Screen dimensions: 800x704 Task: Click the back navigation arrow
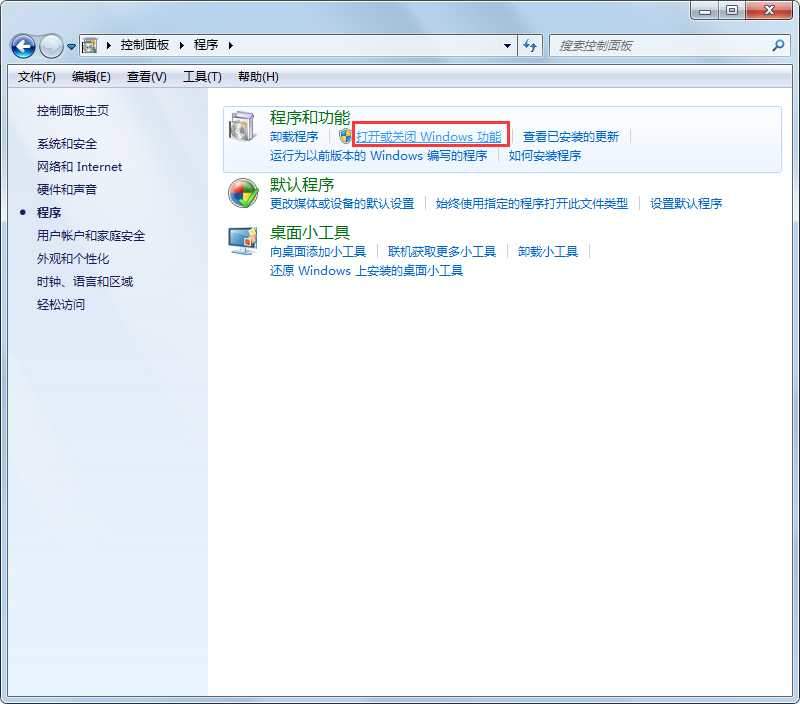[x=22, y=45]
